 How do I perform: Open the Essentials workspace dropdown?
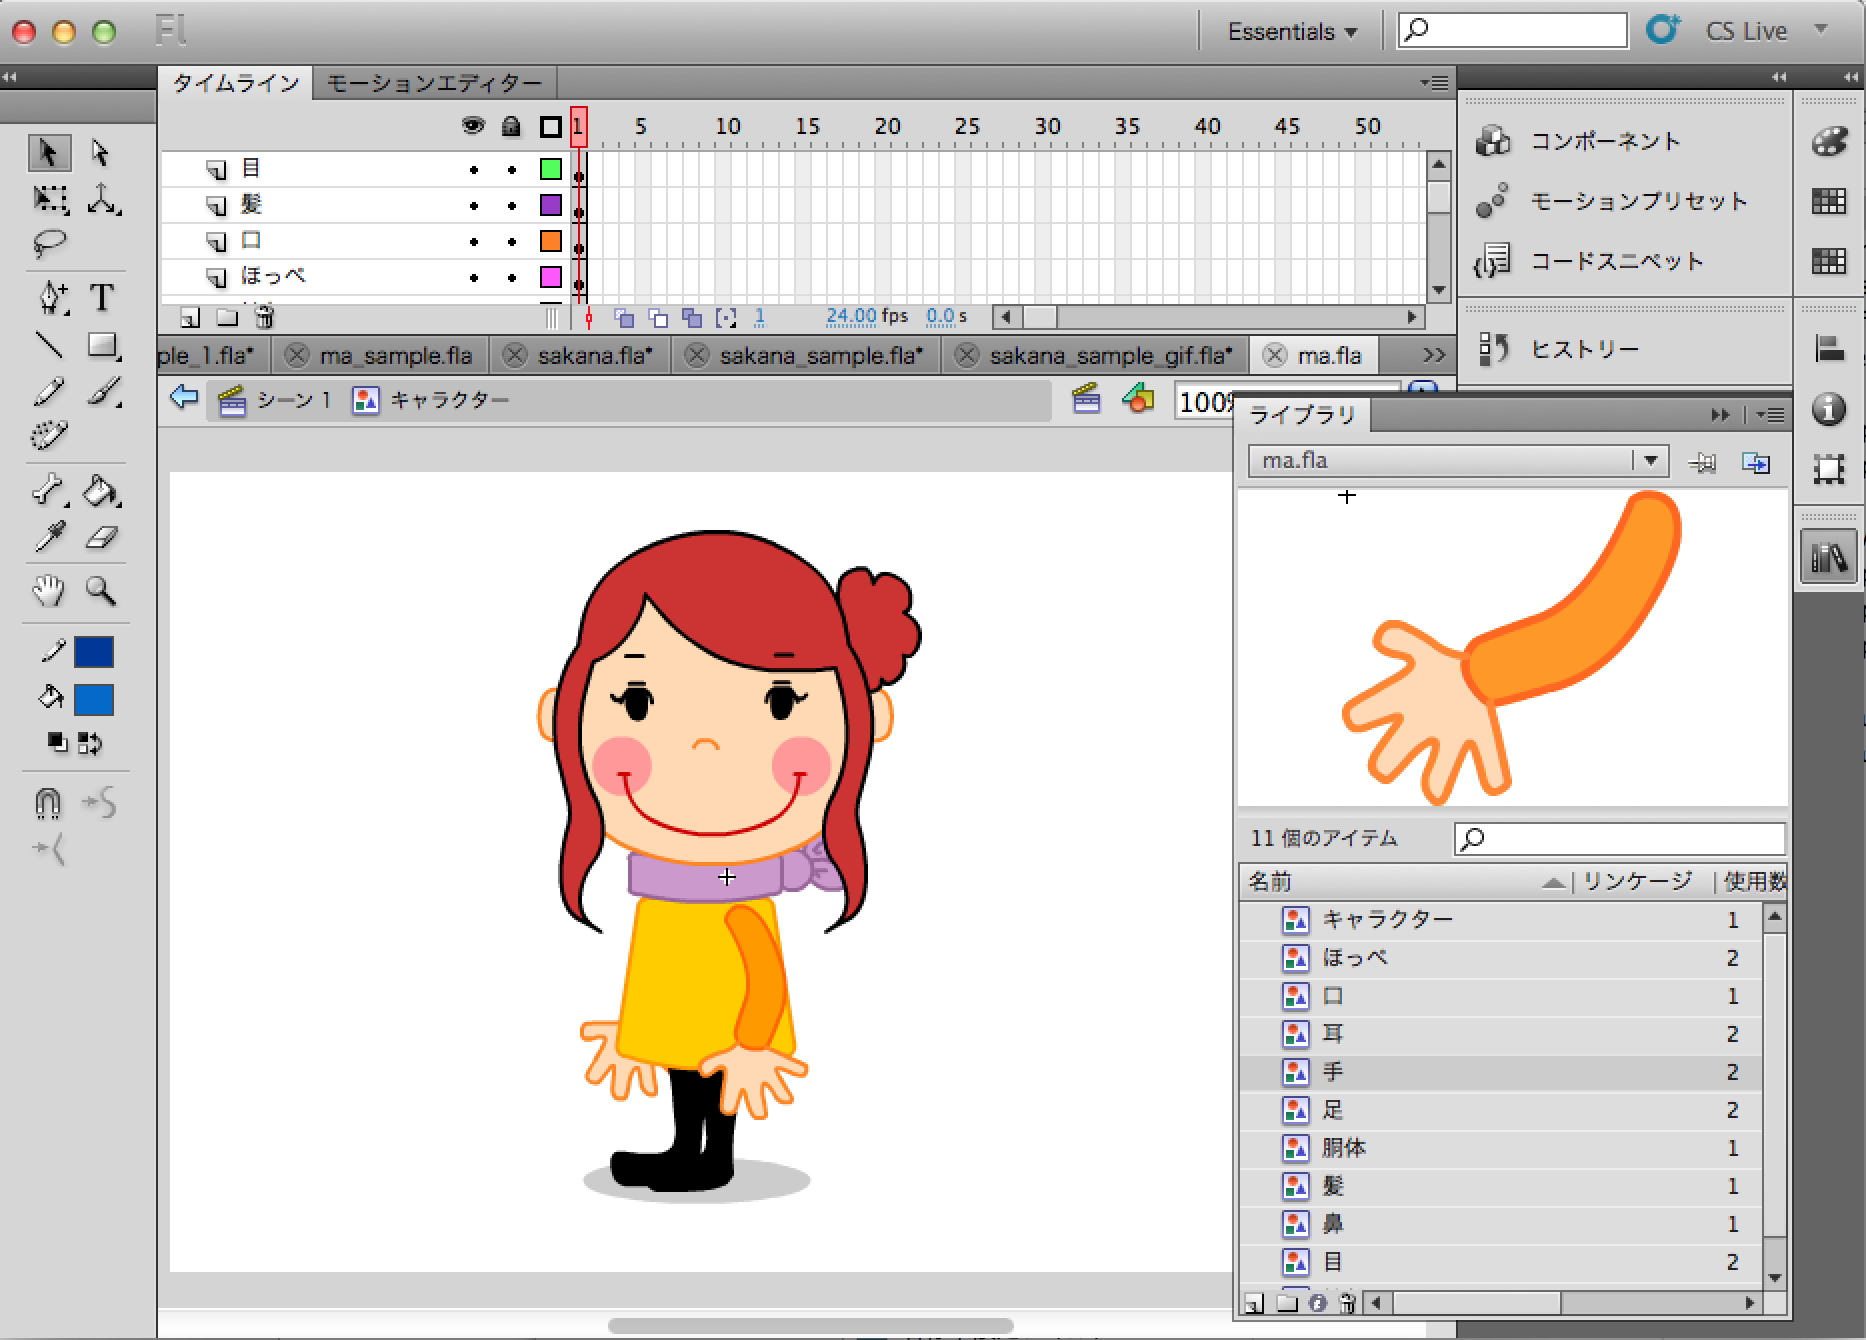pyautogui.click(x=1292, y=32)
